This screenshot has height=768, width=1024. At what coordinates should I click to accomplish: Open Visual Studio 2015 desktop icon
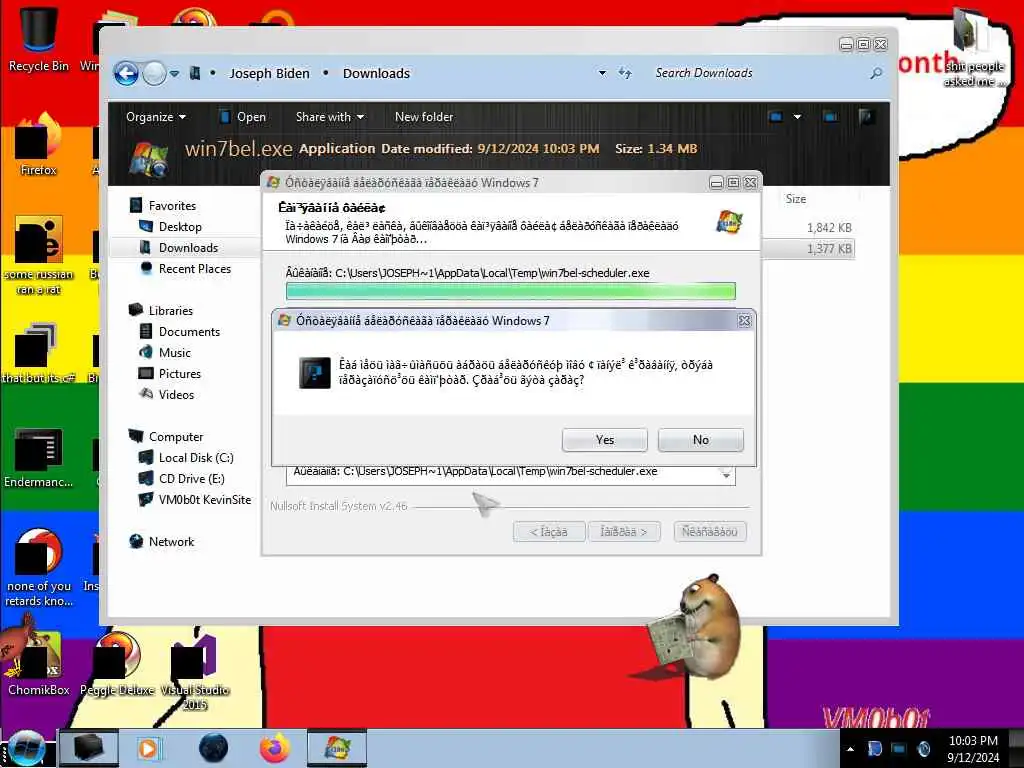(x=195, y=671)
